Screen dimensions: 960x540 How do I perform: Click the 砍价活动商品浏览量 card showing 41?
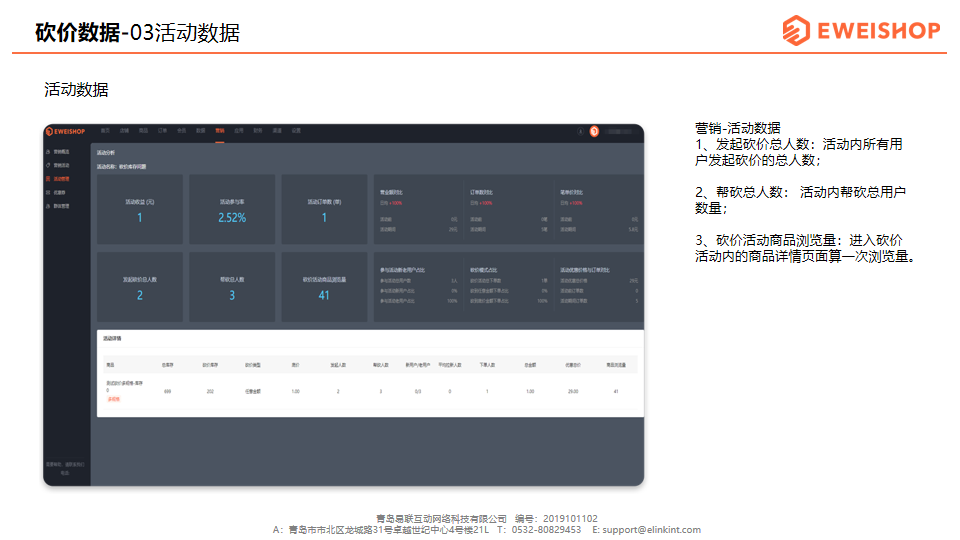pos(324,287)
